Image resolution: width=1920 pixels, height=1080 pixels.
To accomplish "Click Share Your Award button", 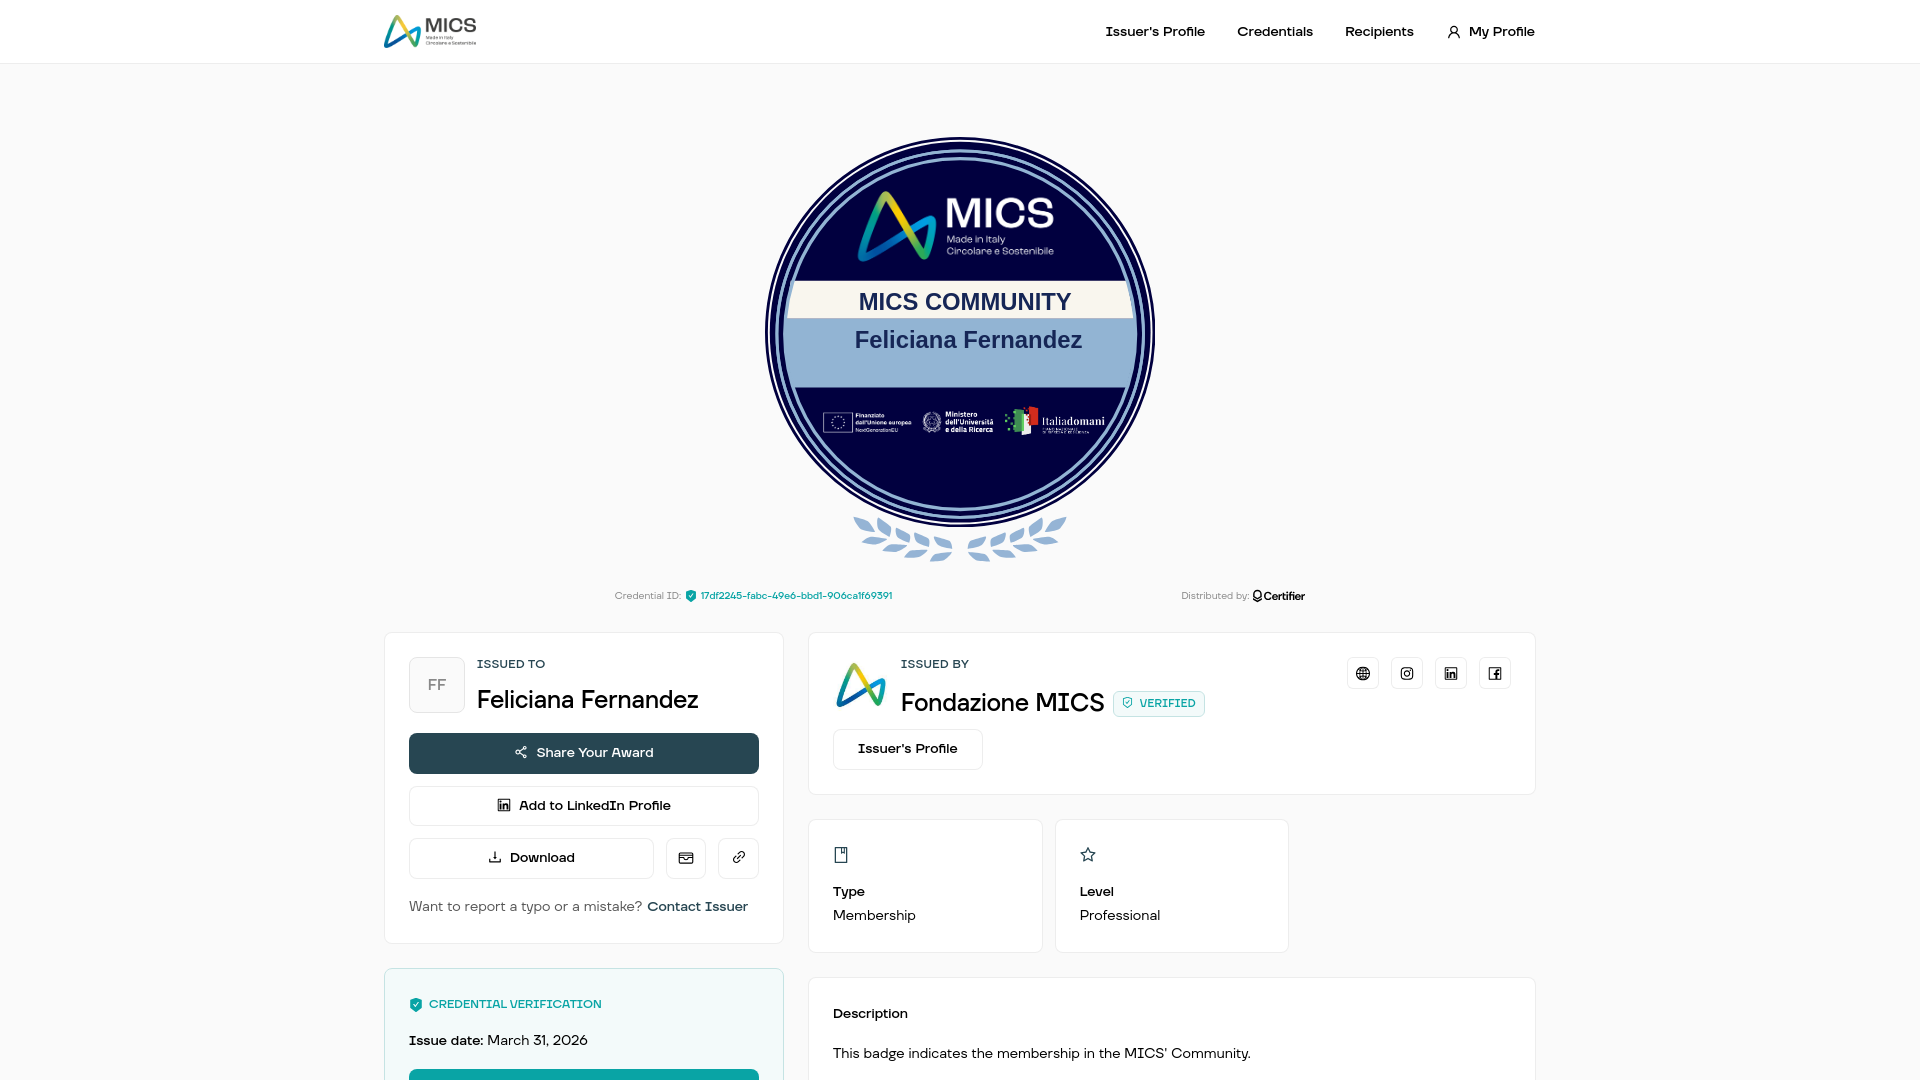I will coord(584,753).
